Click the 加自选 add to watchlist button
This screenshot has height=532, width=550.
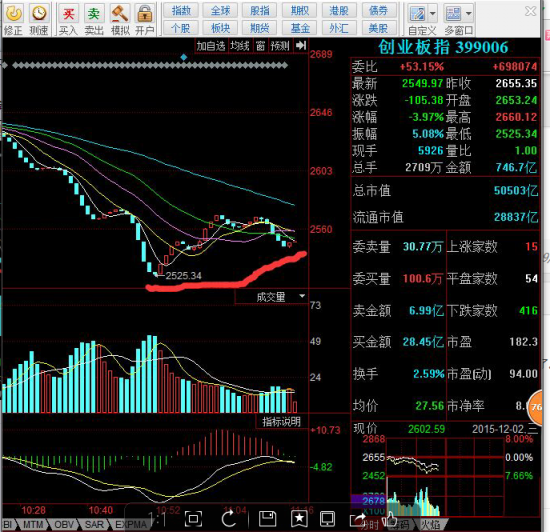pyautogui.click(x=210, y=46)
